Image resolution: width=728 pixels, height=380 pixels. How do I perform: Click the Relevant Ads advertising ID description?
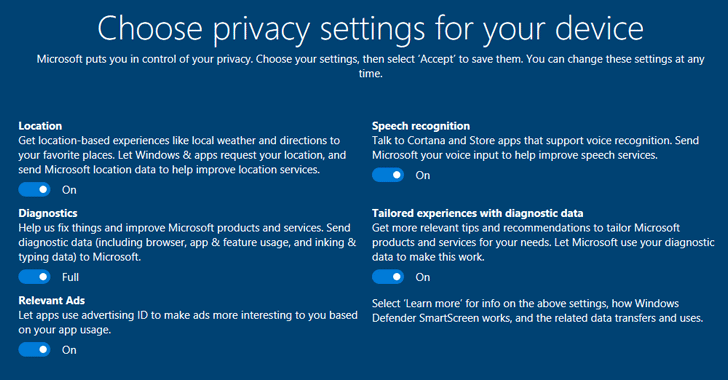(x=188, y=322)
